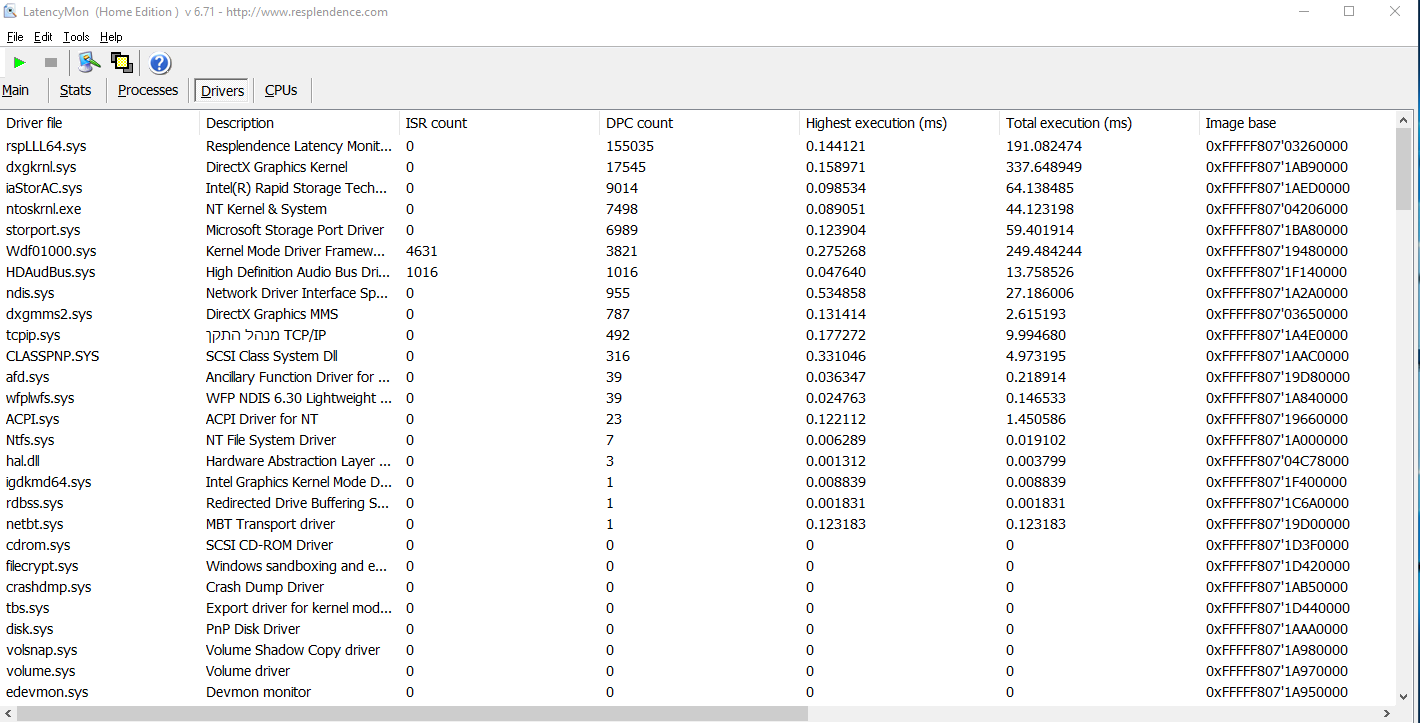Sort by Highest execution (ms) header
Image resolution: width=1420 pixels, height=723 pixels.
click(876, 123)
